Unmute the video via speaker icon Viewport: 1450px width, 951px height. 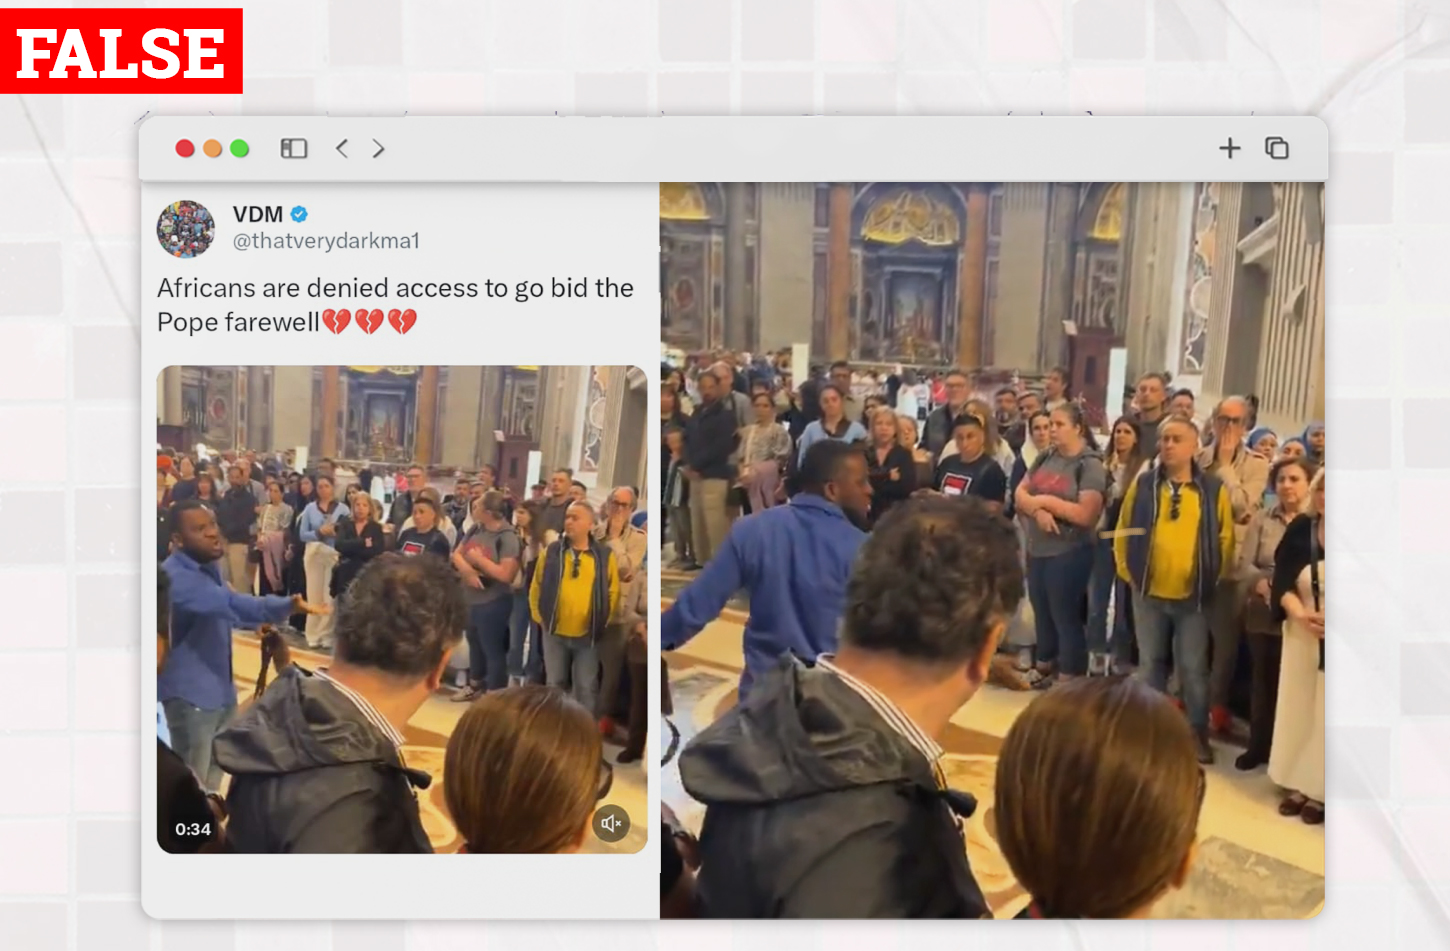pos(611,823)
